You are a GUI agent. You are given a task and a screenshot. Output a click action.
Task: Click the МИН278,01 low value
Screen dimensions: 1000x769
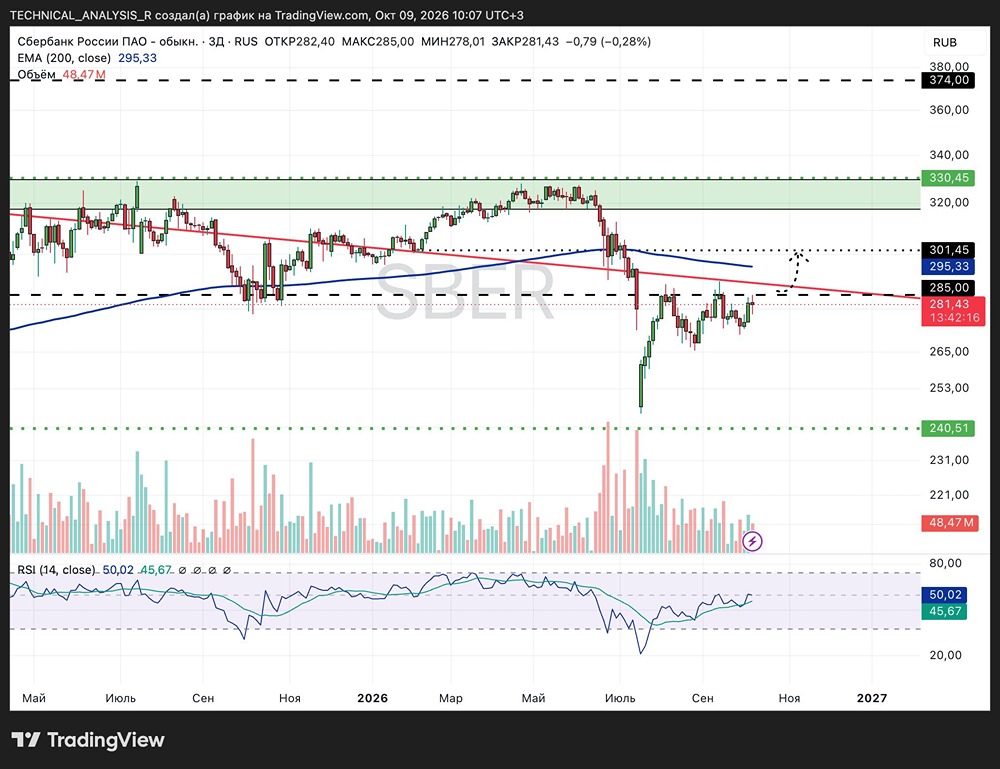tap(453, 41)
